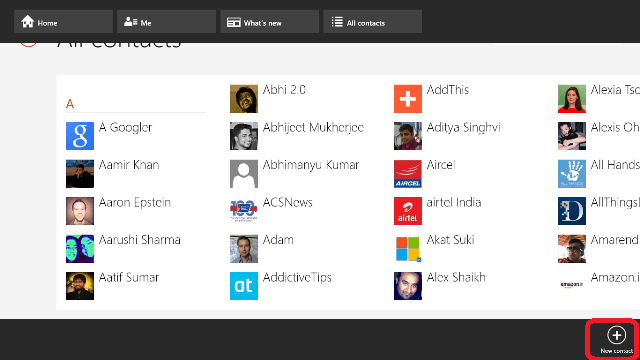This screenshot has height=360, width=640.
Task: Click Aarushi Sharma's colorful avatar
Action: 80,249
